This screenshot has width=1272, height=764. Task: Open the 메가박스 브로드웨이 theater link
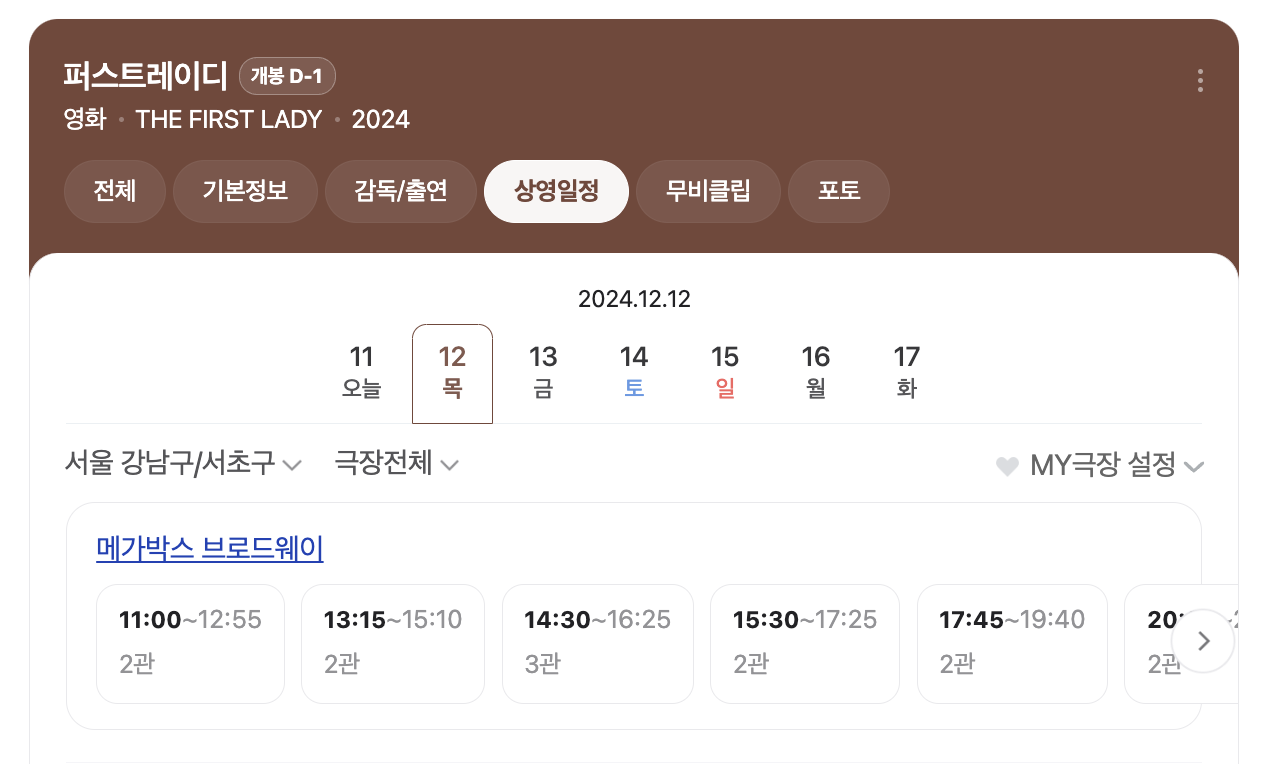click(x=209, y=549)
